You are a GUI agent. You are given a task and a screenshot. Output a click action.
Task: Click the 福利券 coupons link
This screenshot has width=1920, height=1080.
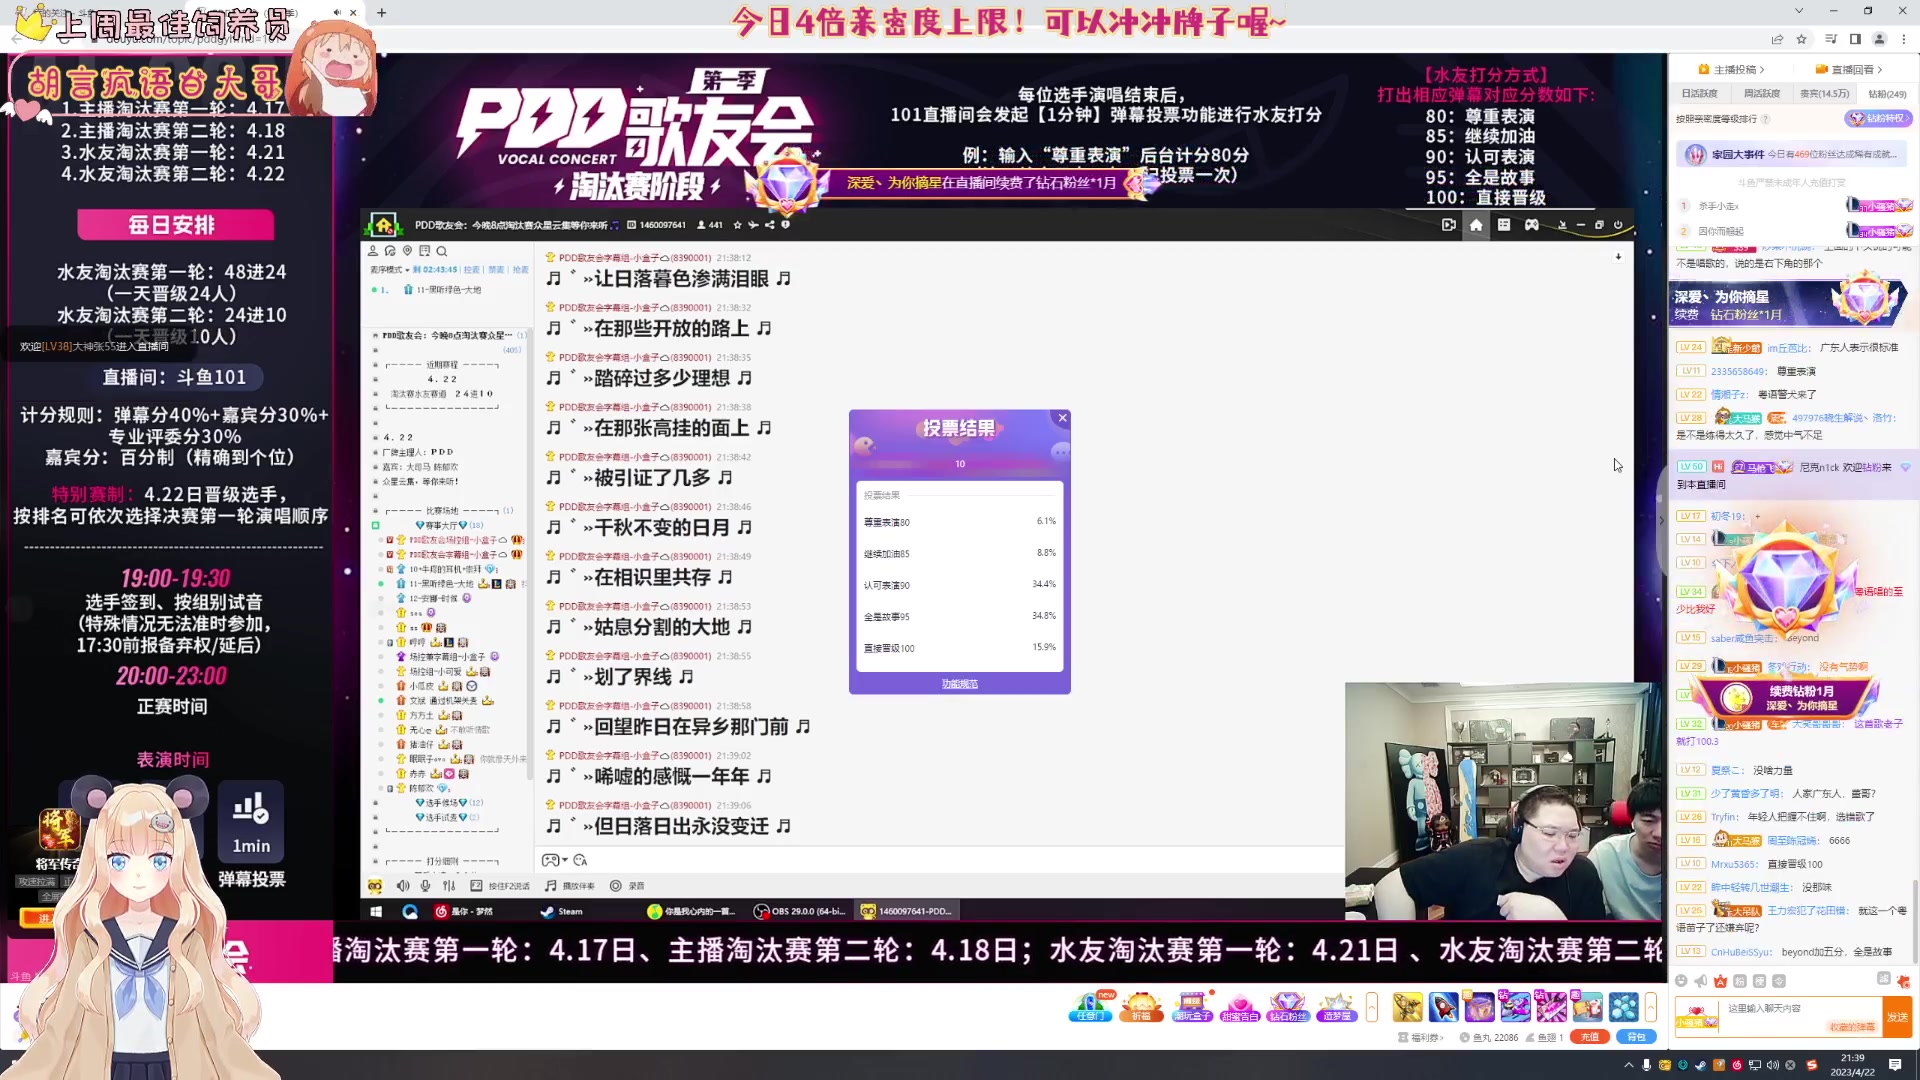1421,1038
